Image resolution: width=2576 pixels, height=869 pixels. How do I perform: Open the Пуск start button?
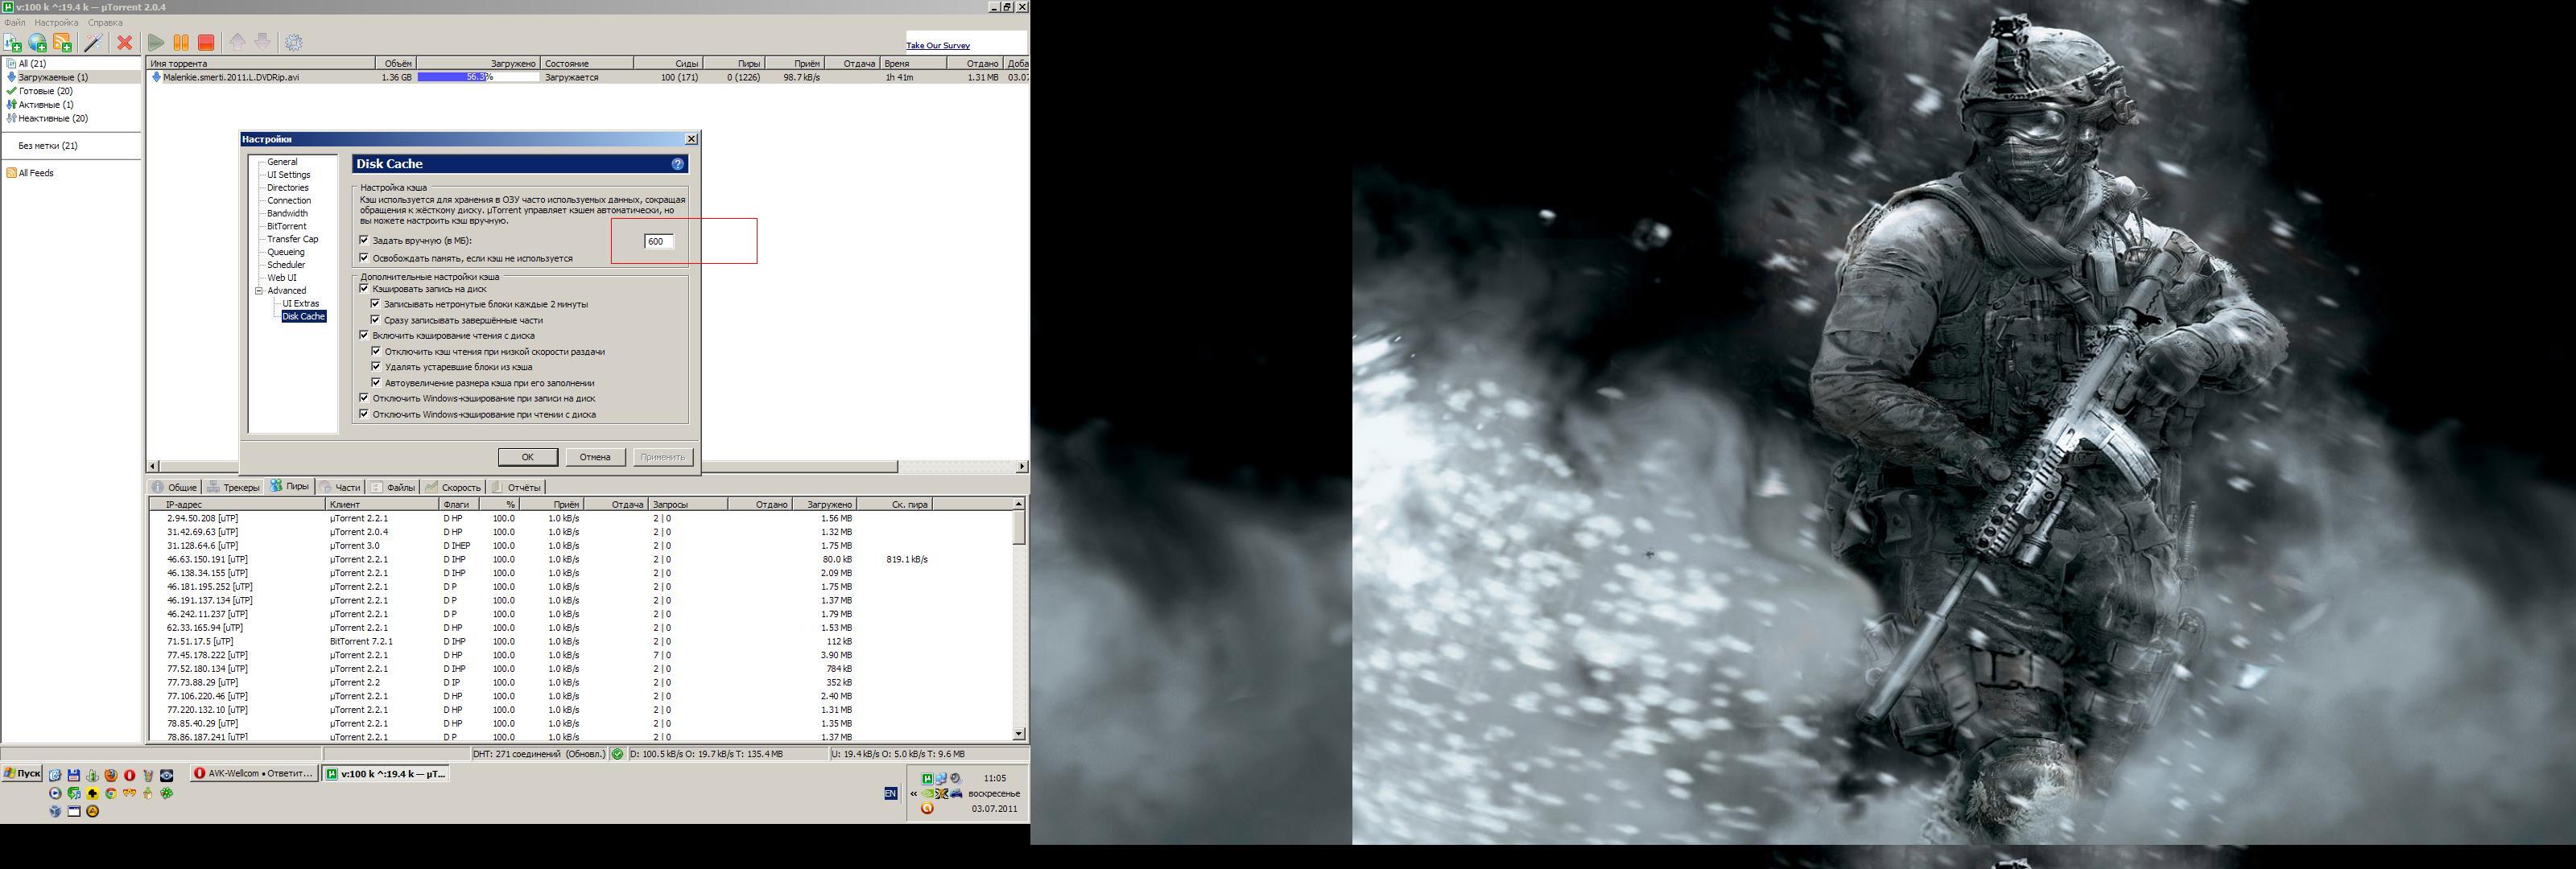(22, 774)
